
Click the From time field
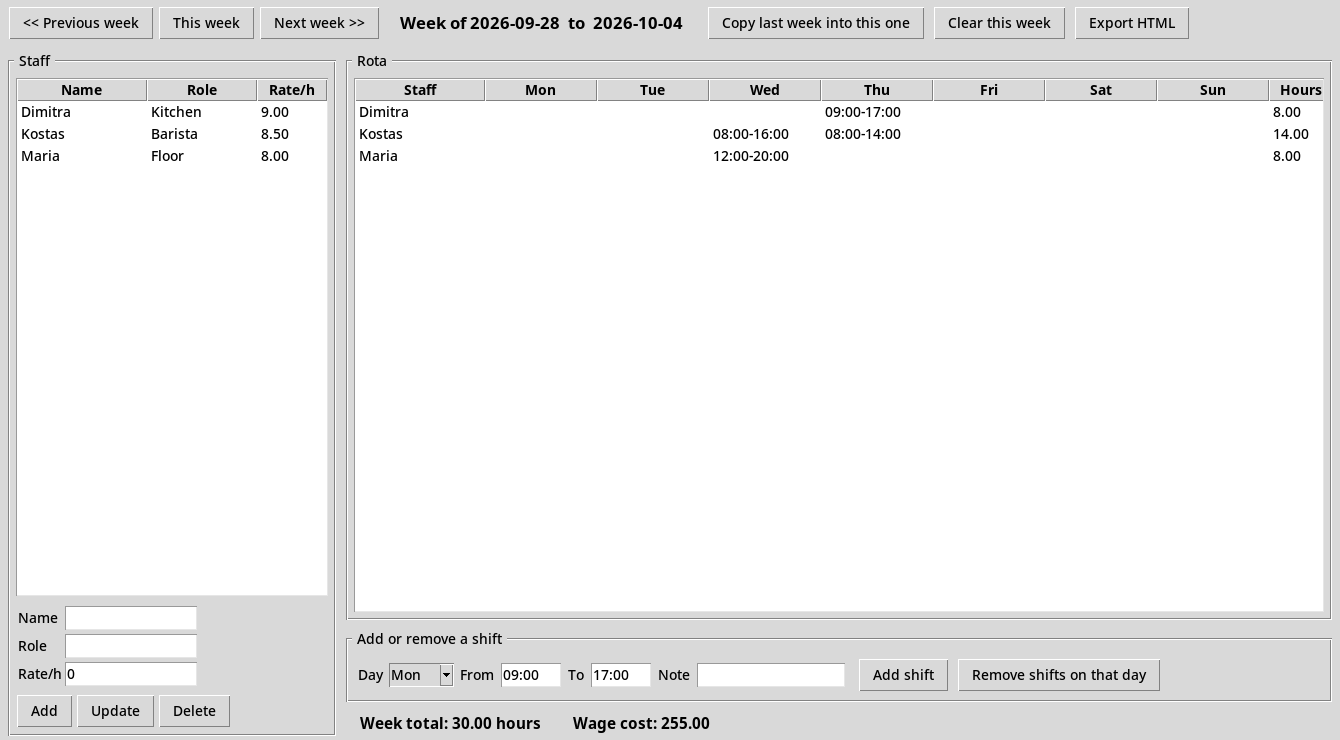pos(531,675)
